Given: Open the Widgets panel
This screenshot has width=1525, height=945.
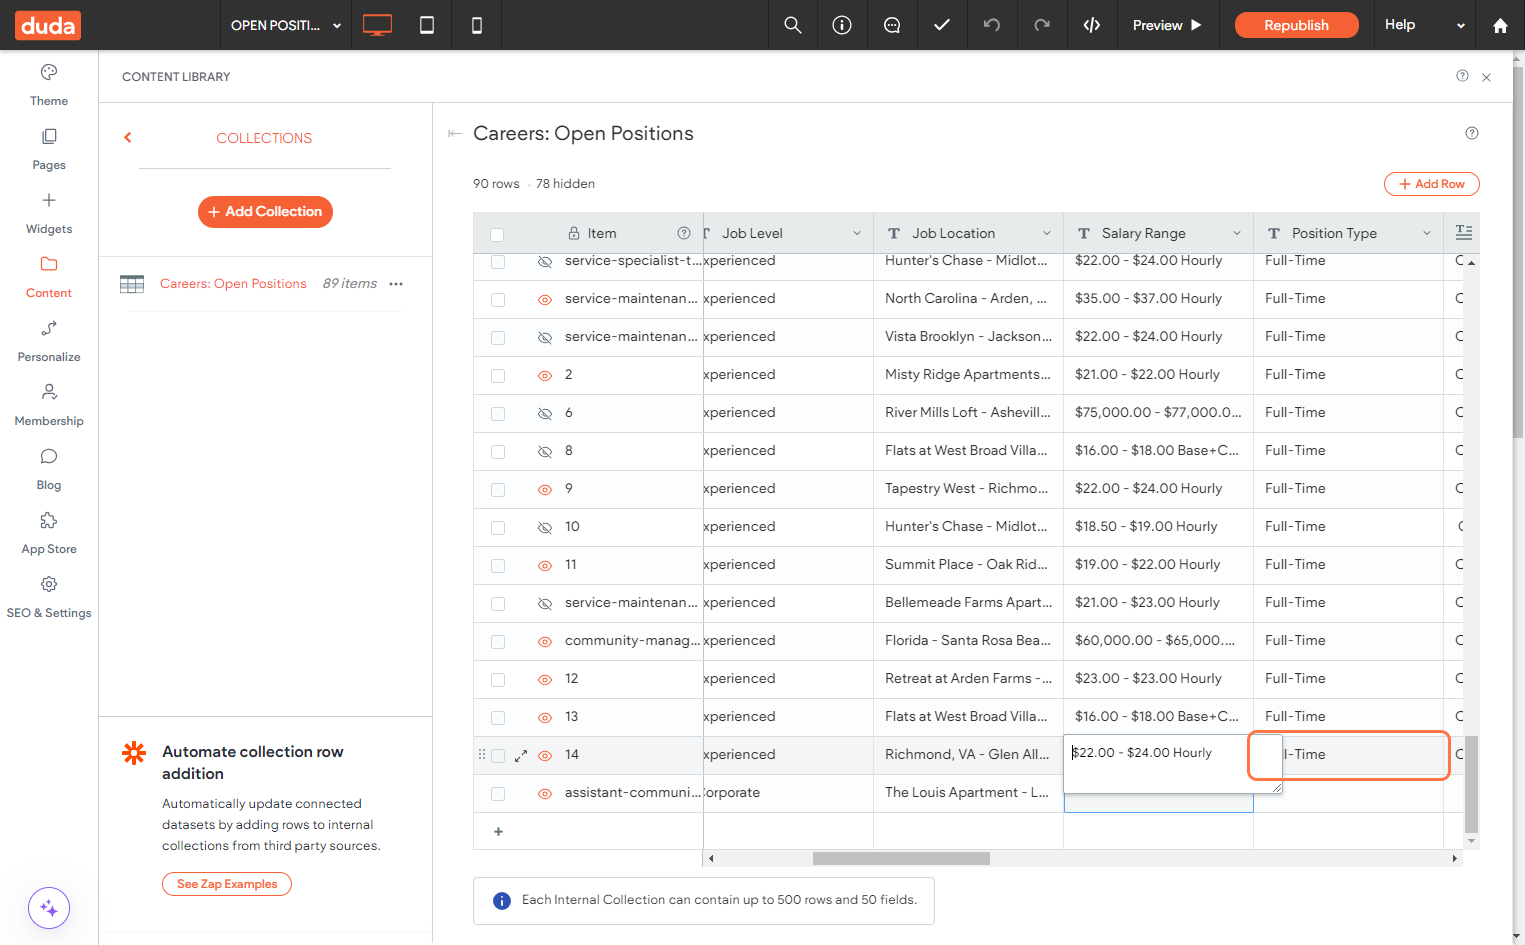Looking at the screenshot, I should [x=49, y=213].
